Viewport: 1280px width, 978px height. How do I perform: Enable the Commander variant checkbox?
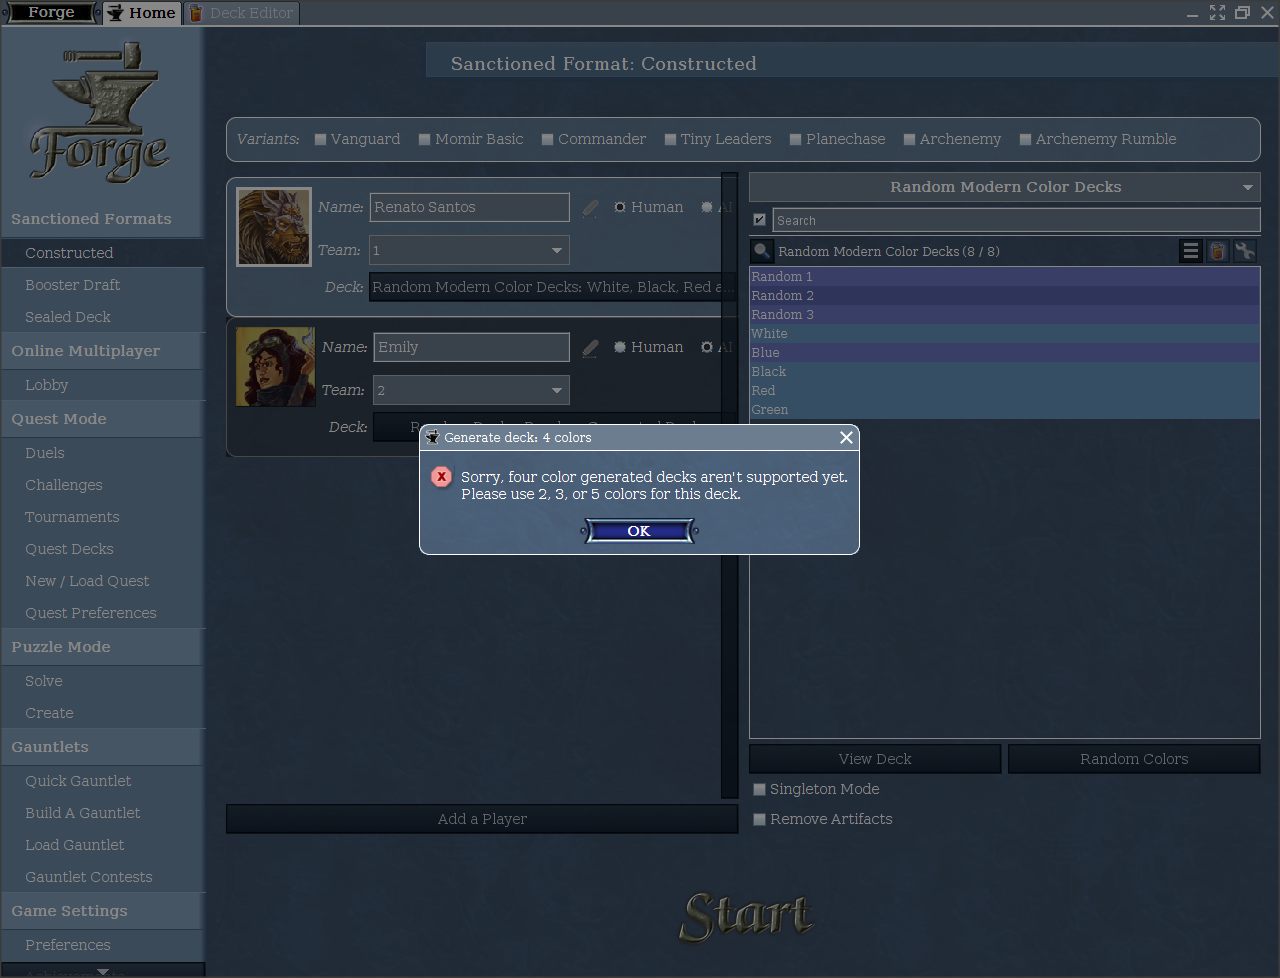(547, 140)
